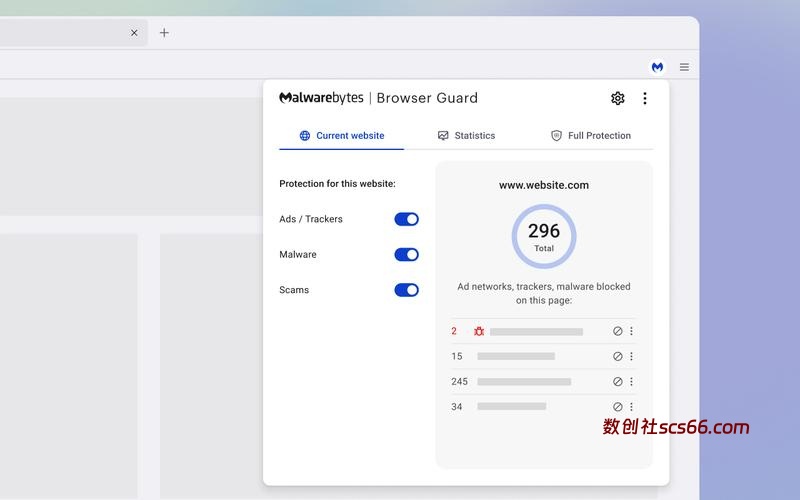Open the Browser Guard three-dot menu

645,98
